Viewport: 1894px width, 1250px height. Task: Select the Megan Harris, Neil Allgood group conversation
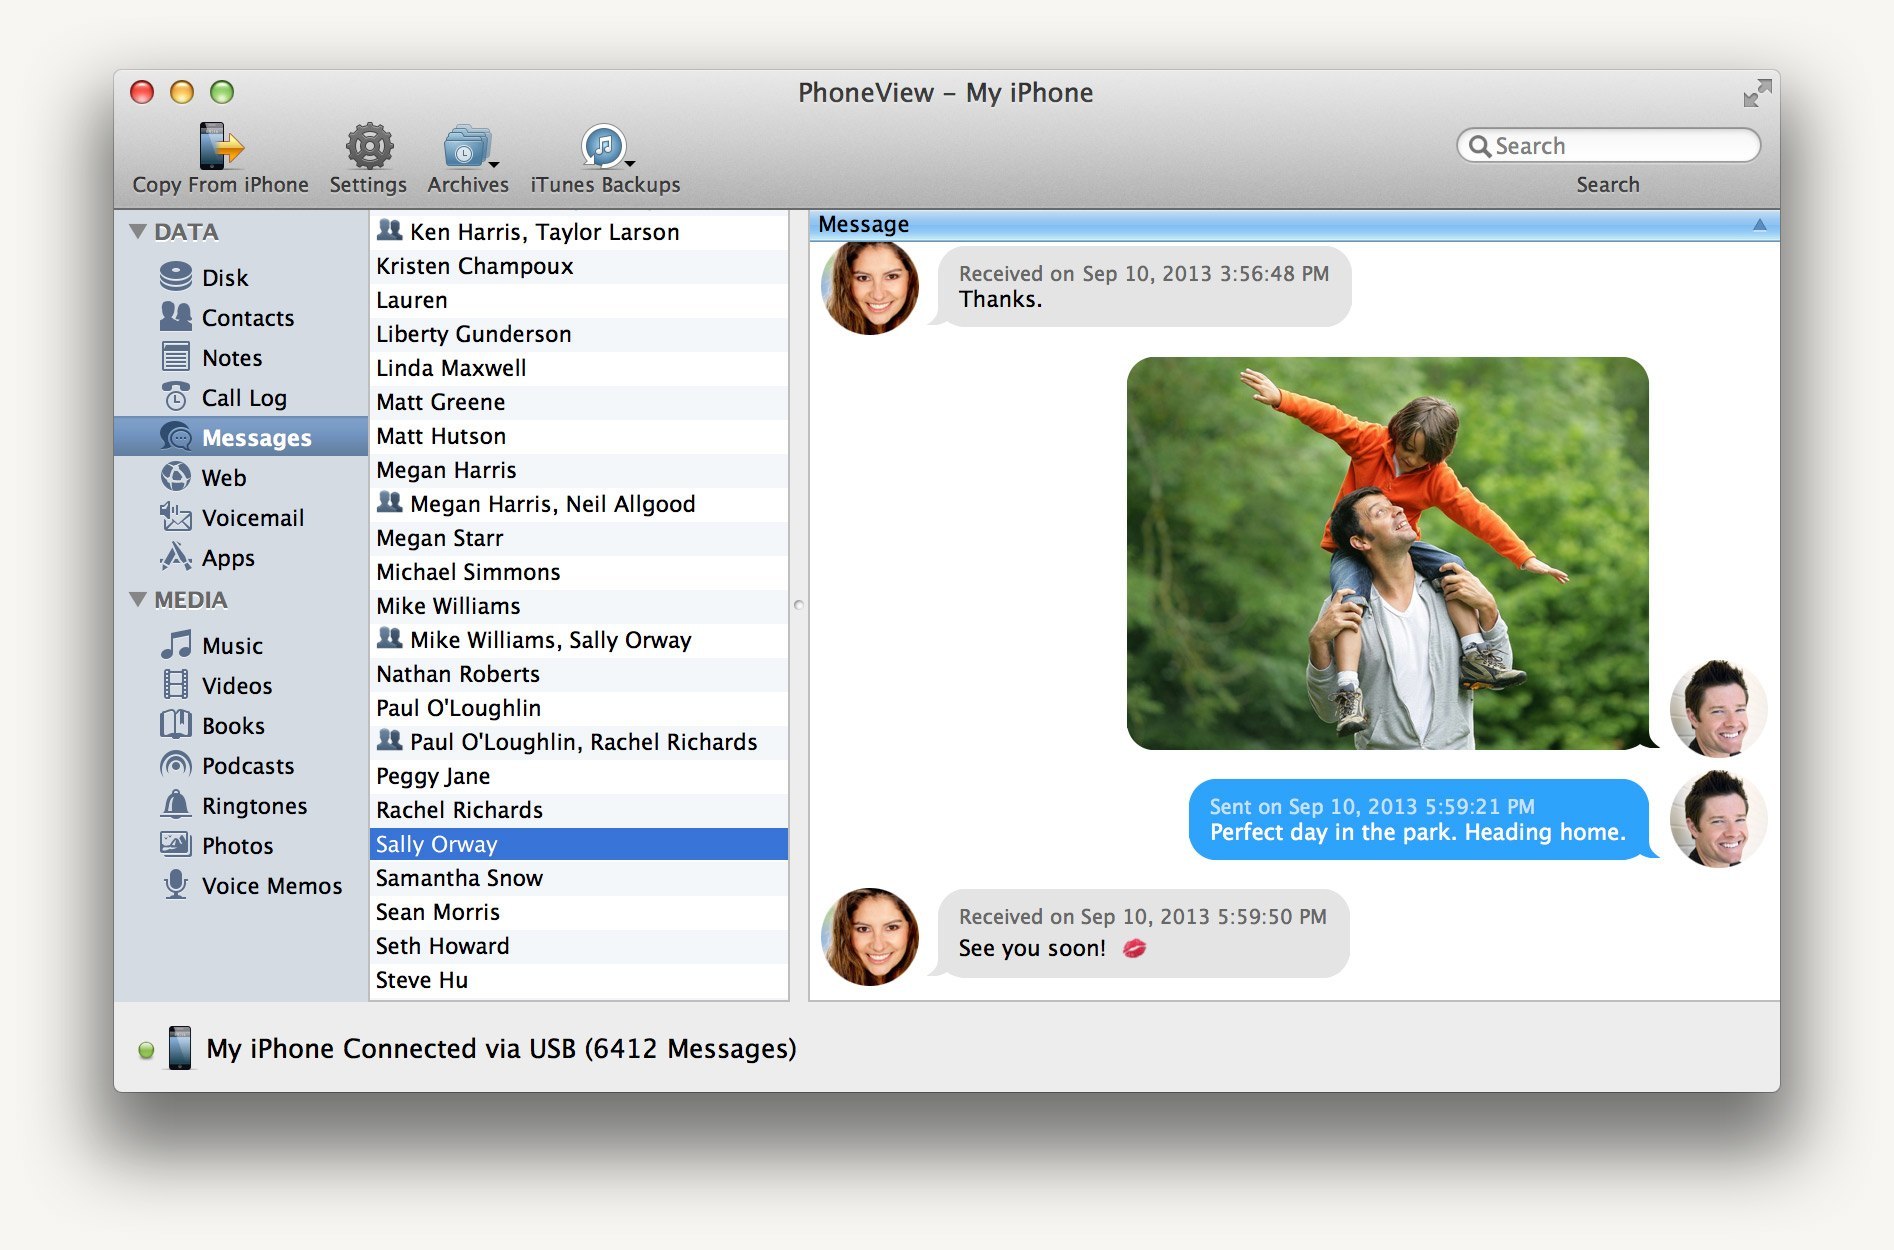tap(579, 504)
